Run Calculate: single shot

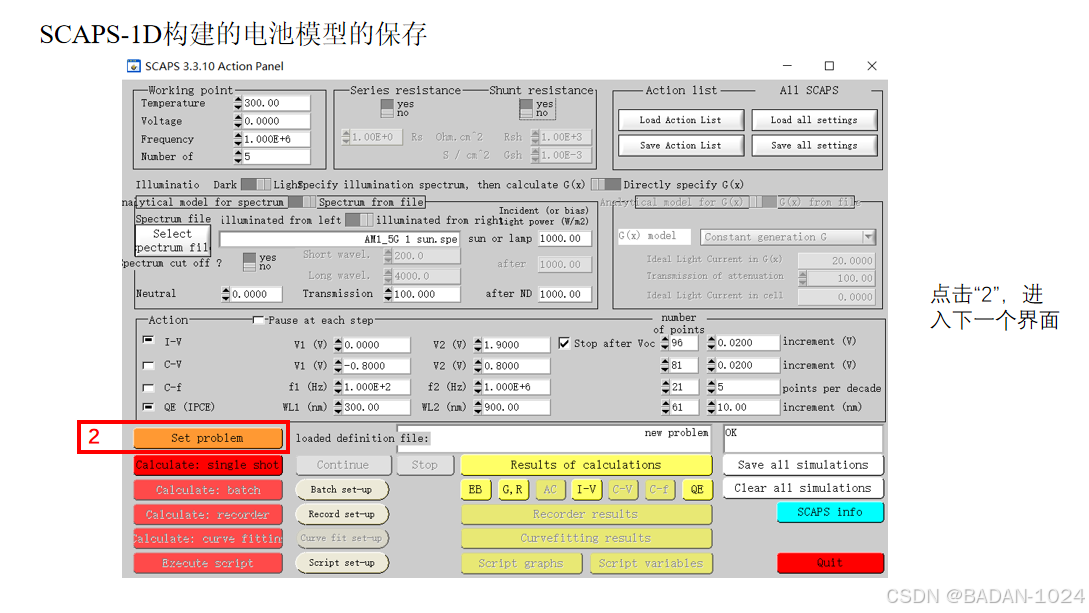pos(208,465)
